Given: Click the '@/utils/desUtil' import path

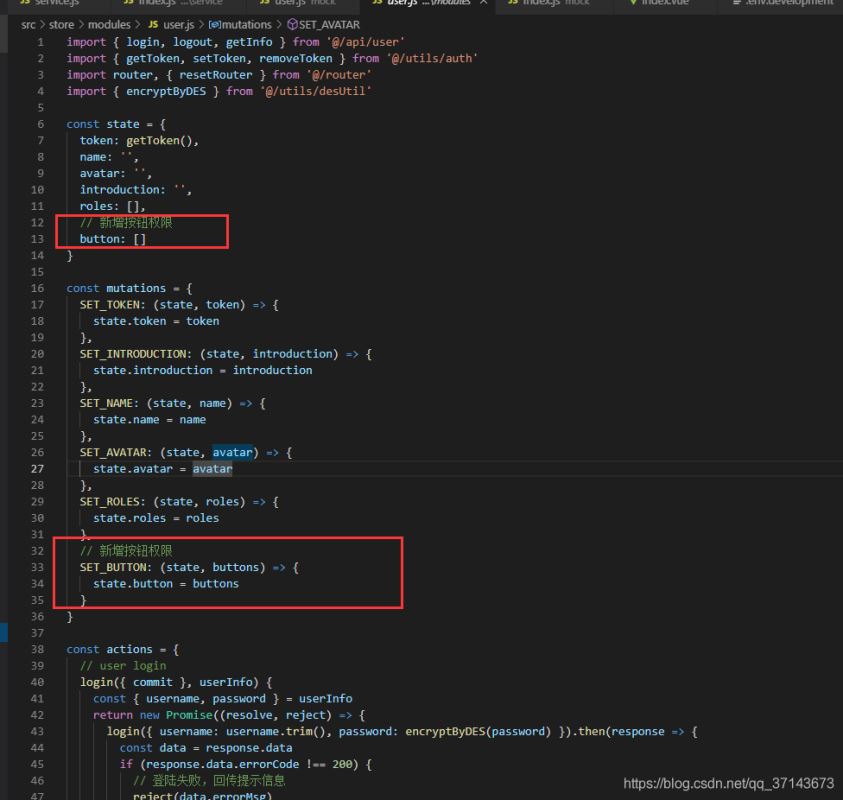Looking at the screenshot, I should coord(316,91).
